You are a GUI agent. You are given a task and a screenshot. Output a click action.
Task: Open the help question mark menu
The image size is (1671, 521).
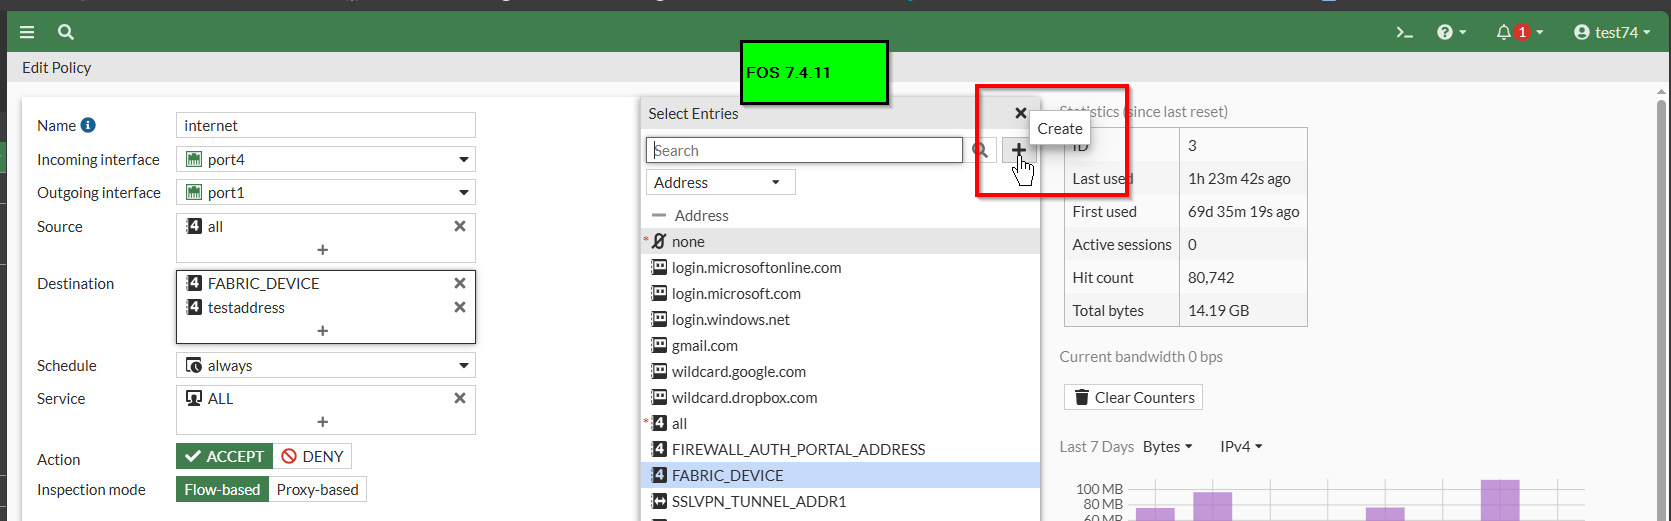tap(1451, 32)
